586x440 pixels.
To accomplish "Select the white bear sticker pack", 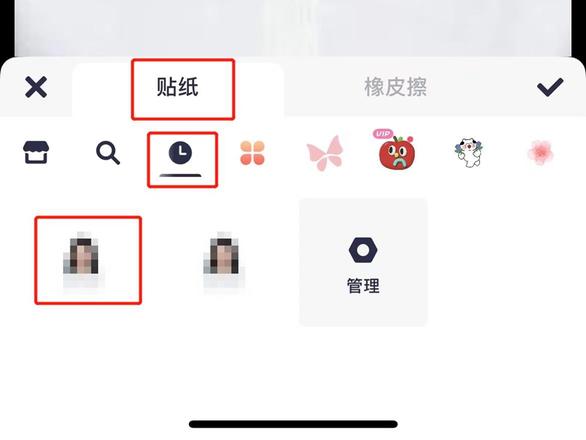I will (469, 152).
